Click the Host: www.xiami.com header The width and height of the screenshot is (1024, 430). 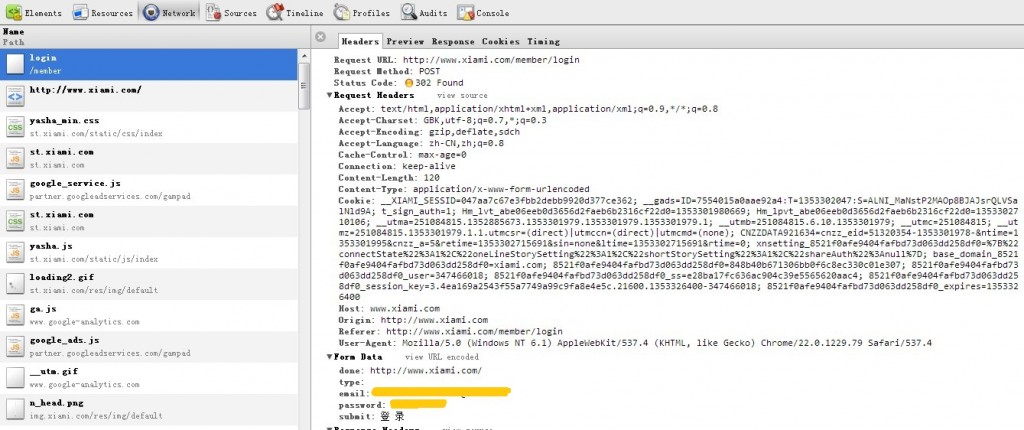point(389,308)
